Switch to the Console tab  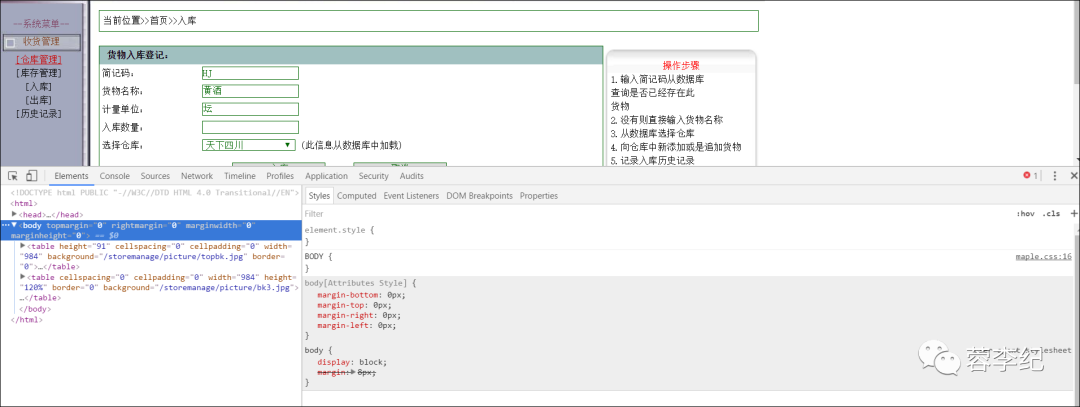(x=114, y=176)
